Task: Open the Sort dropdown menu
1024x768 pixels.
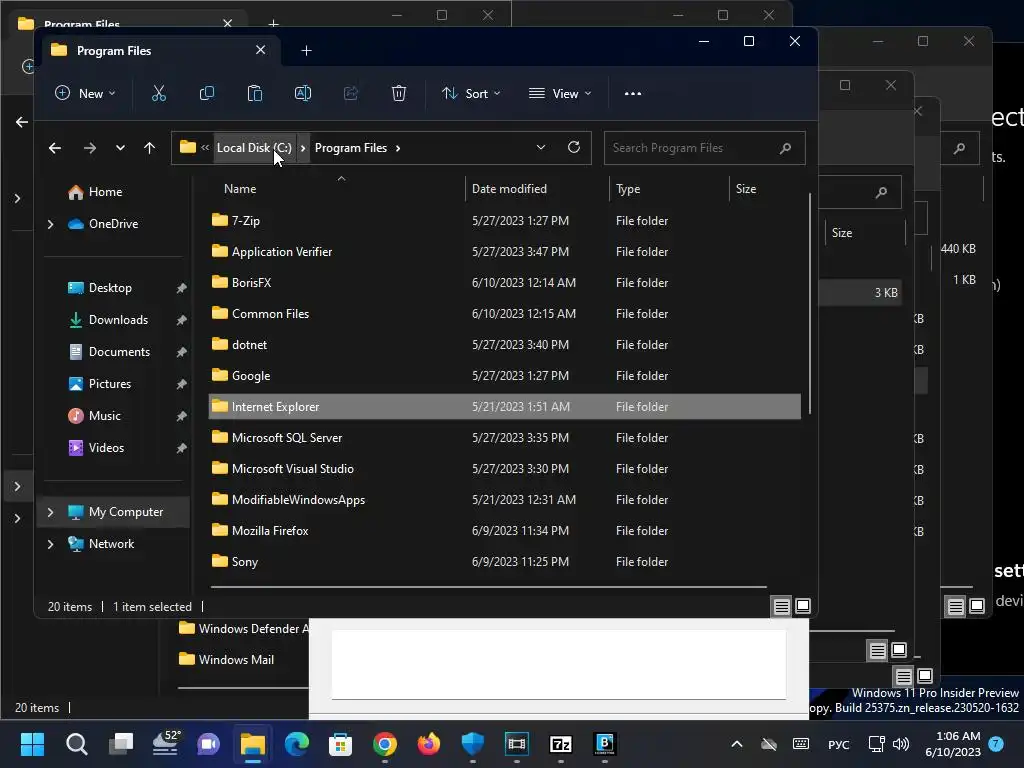Action: pos(471,93)
